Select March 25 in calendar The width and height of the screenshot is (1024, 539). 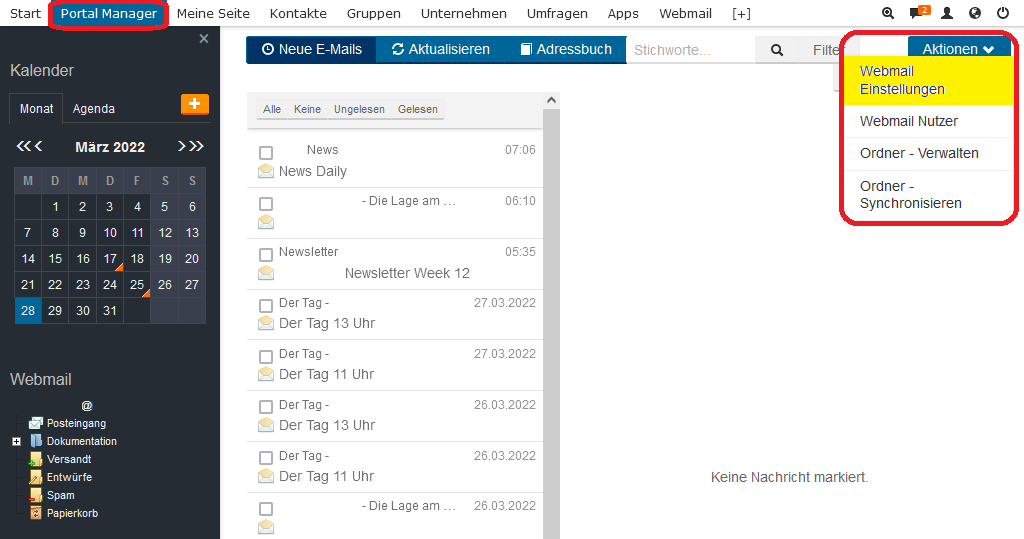tap(137, 285)
